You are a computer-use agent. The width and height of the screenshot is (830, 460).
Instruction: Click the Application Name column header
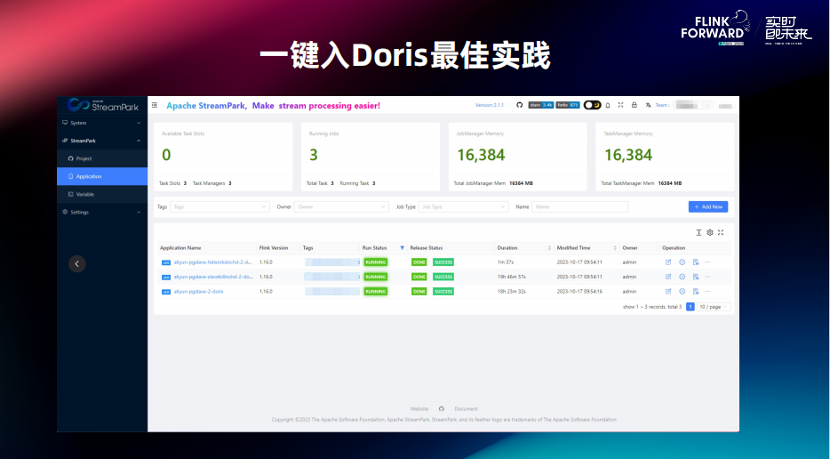pos(181,248)
